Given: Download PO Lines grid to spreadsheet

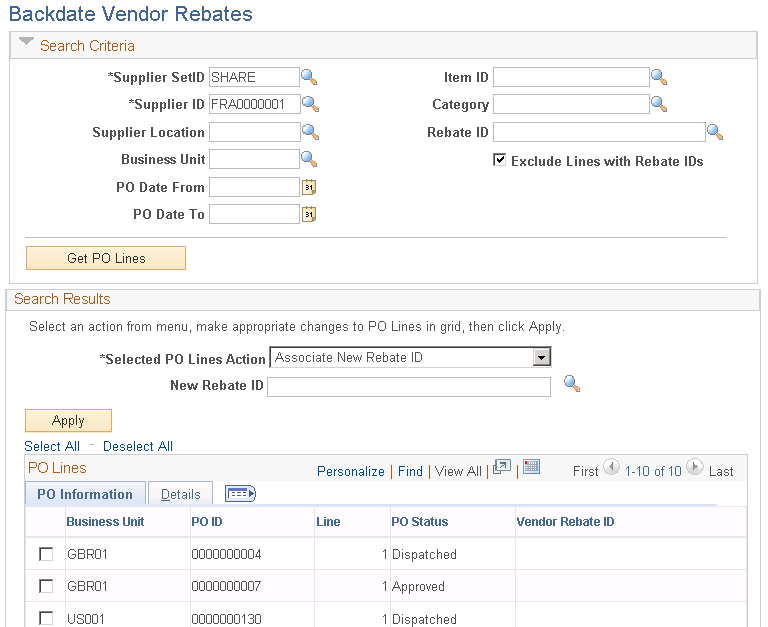Looking at the screenshot, I should click(531, 466).
